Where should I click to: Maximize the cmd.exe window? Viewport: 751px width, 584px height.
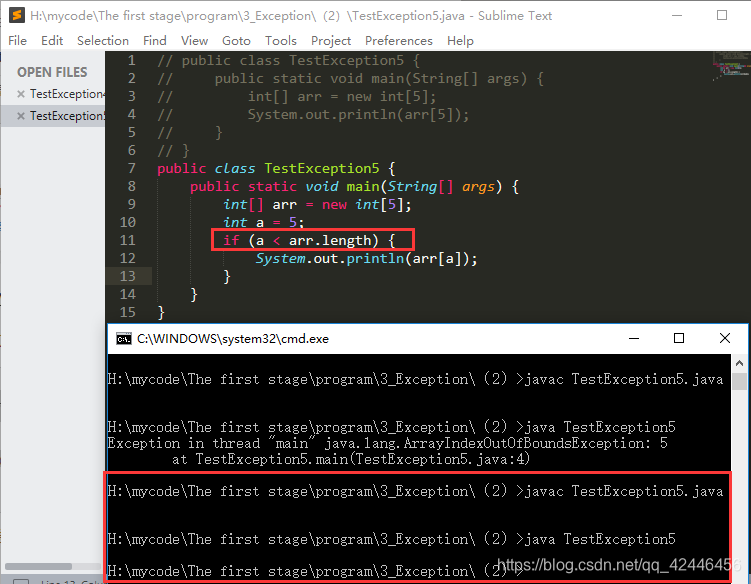(x=679, y=338)
